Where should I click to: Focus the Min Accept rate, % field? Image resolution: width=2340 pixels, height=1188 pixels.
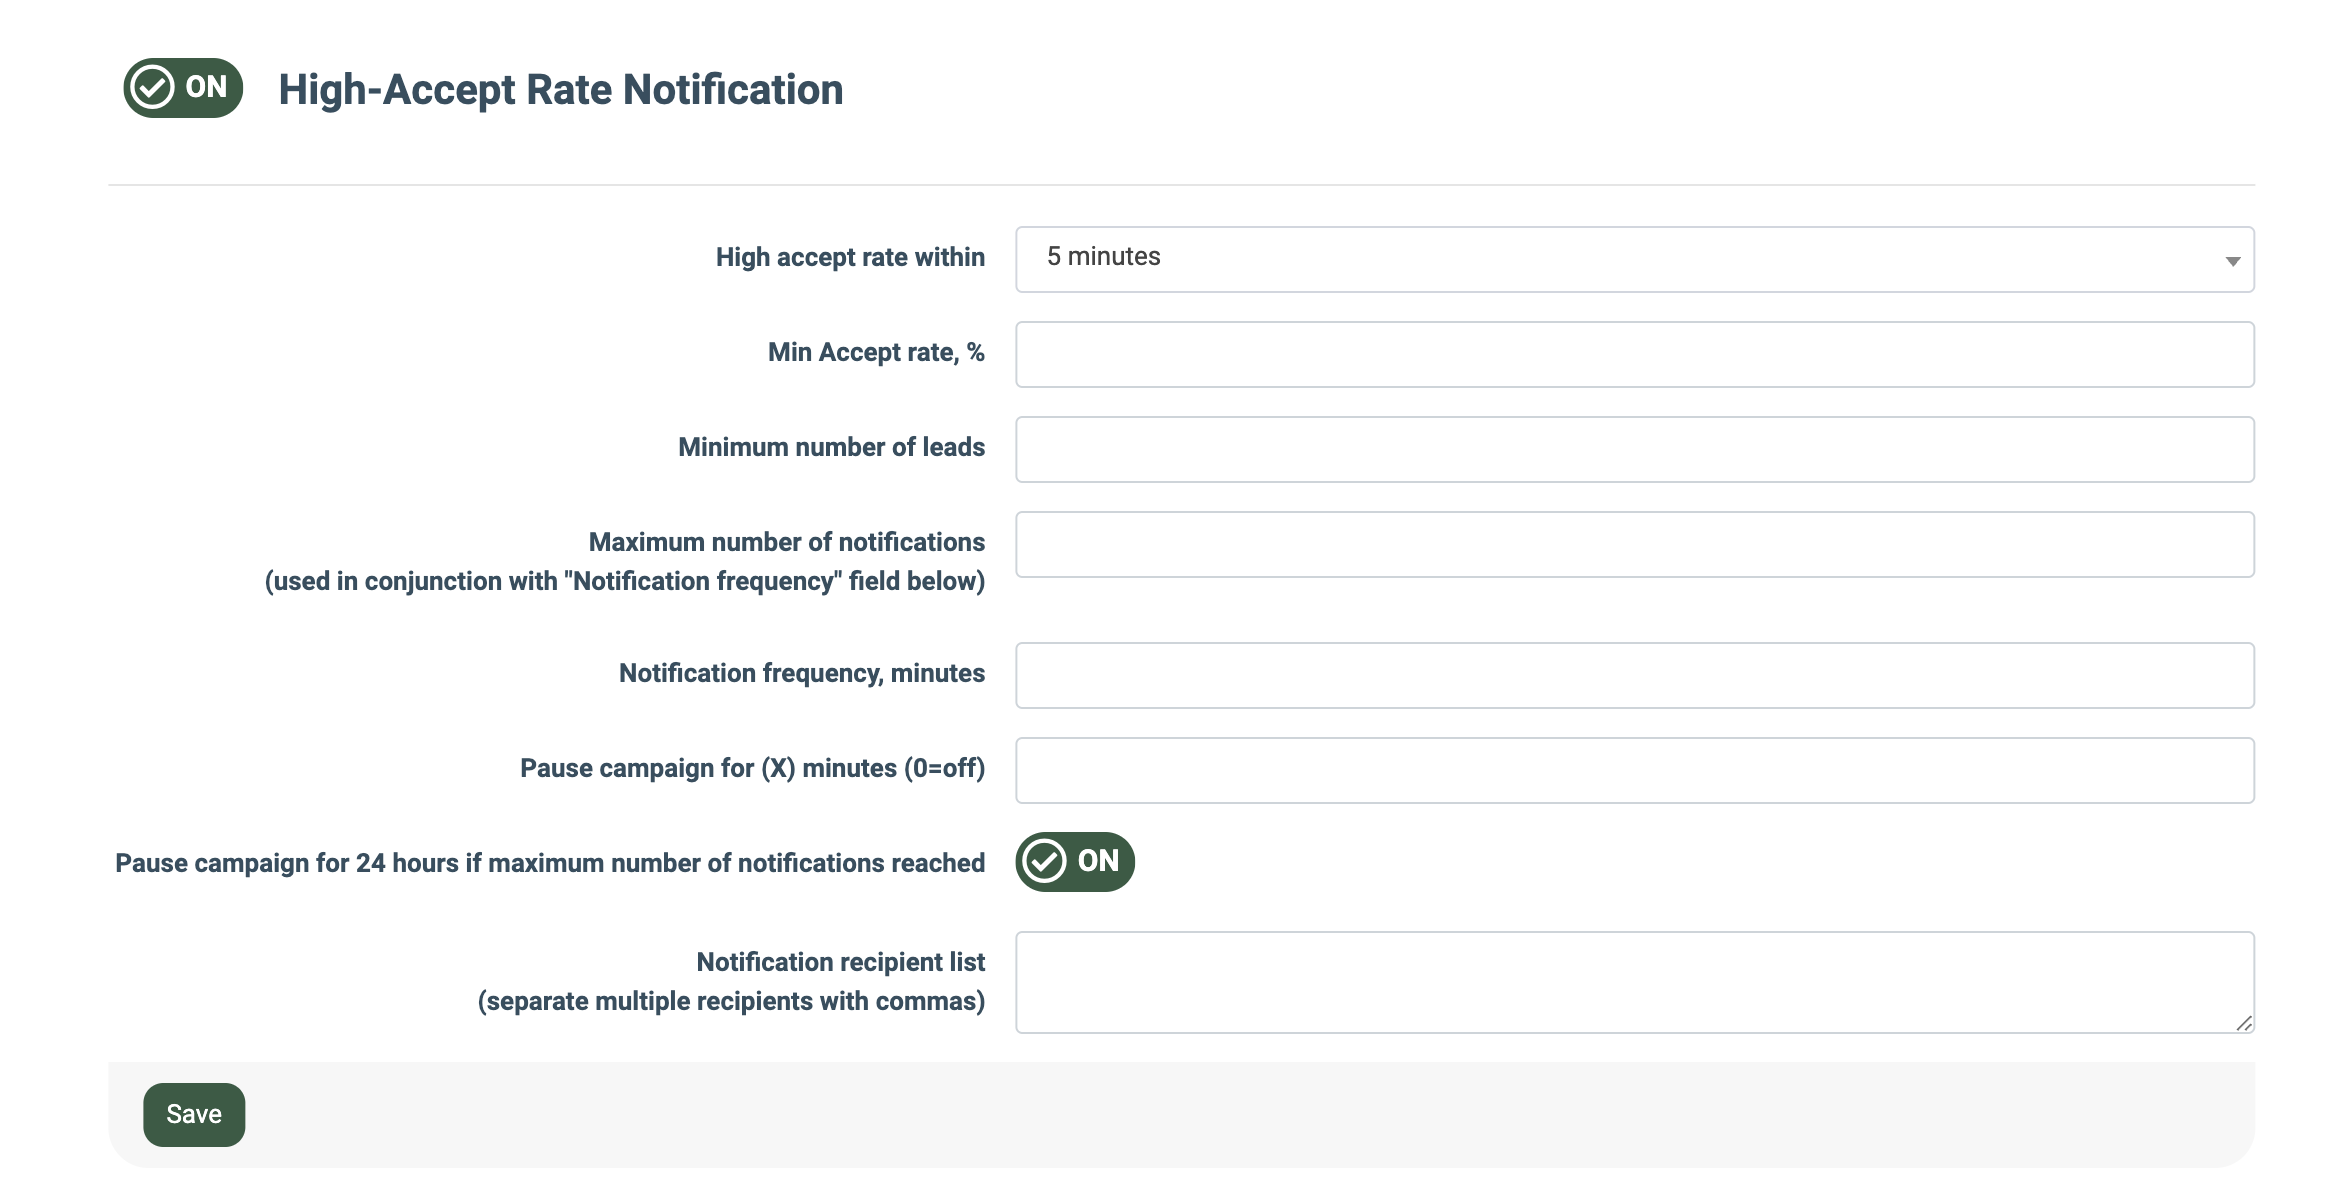(x=1634, y=354)
